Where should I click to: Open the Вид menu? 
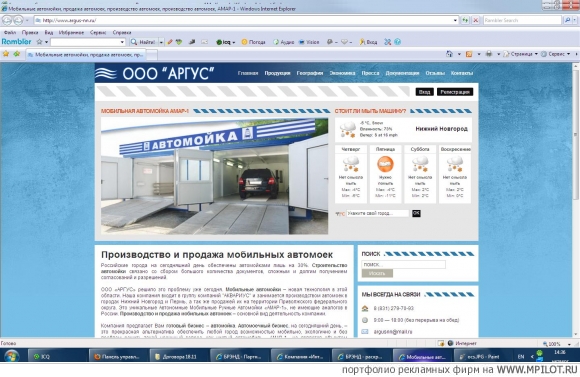point(49,33)
